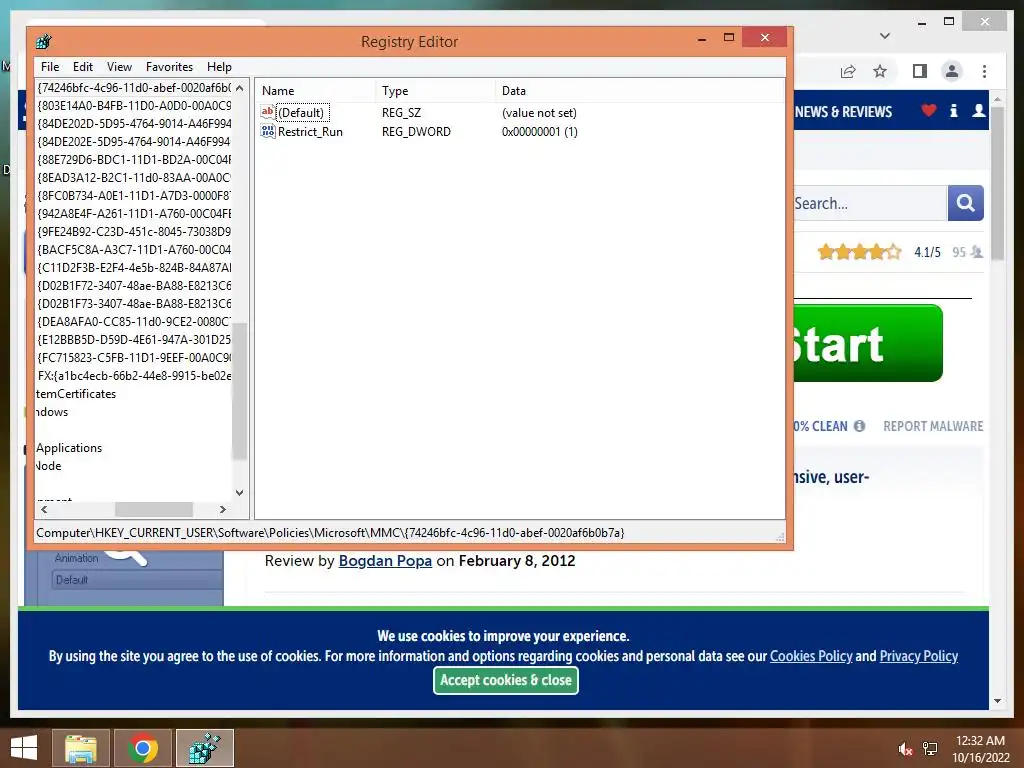Open NEWS & REVIEWS site tab
This screenshot has height=768, width=1024.
pyautogui.click(x=843, y=112)
